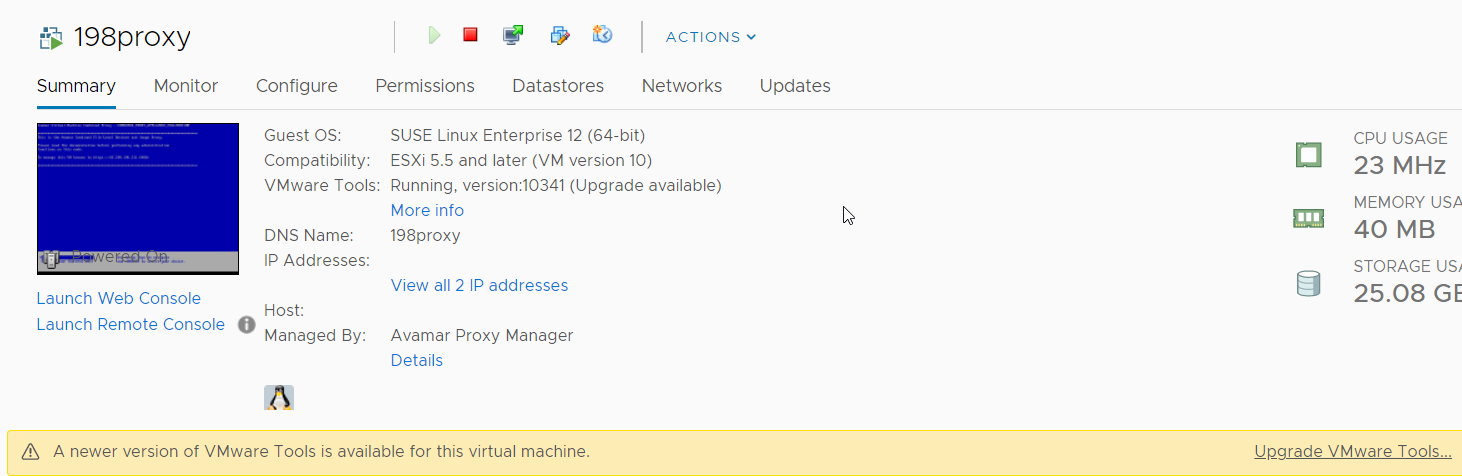1462x476 pixels.
Task: Go to the Networks tab
Action: click(682, 86)
